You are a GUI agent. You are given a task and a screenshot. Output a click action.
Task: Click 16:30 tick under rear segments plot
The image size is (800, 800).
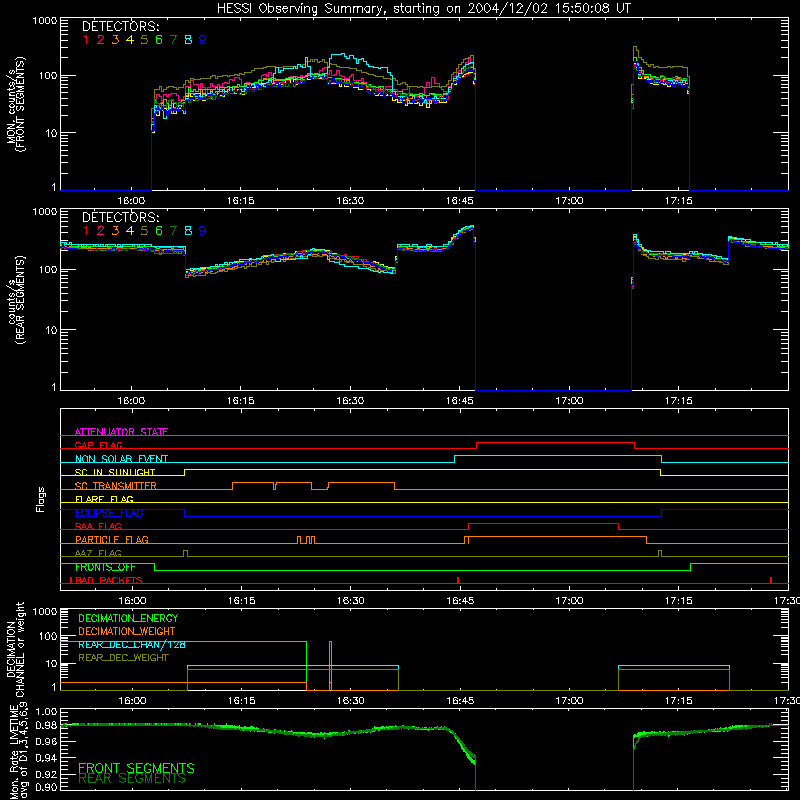click(350, 401)
